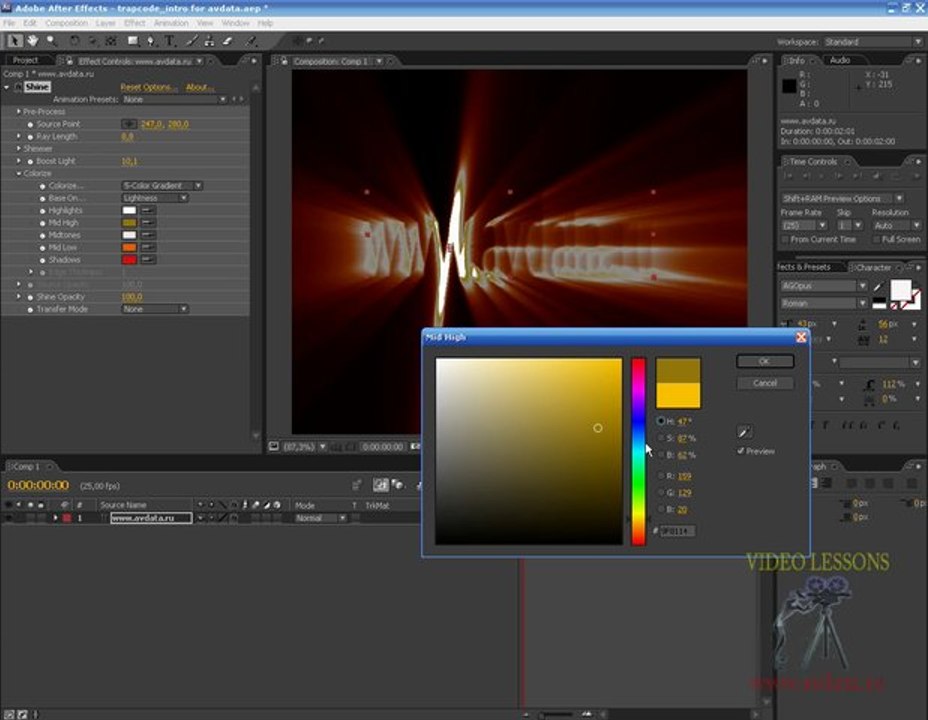
Task: Click the hex color input field
Action: (677, 531)
